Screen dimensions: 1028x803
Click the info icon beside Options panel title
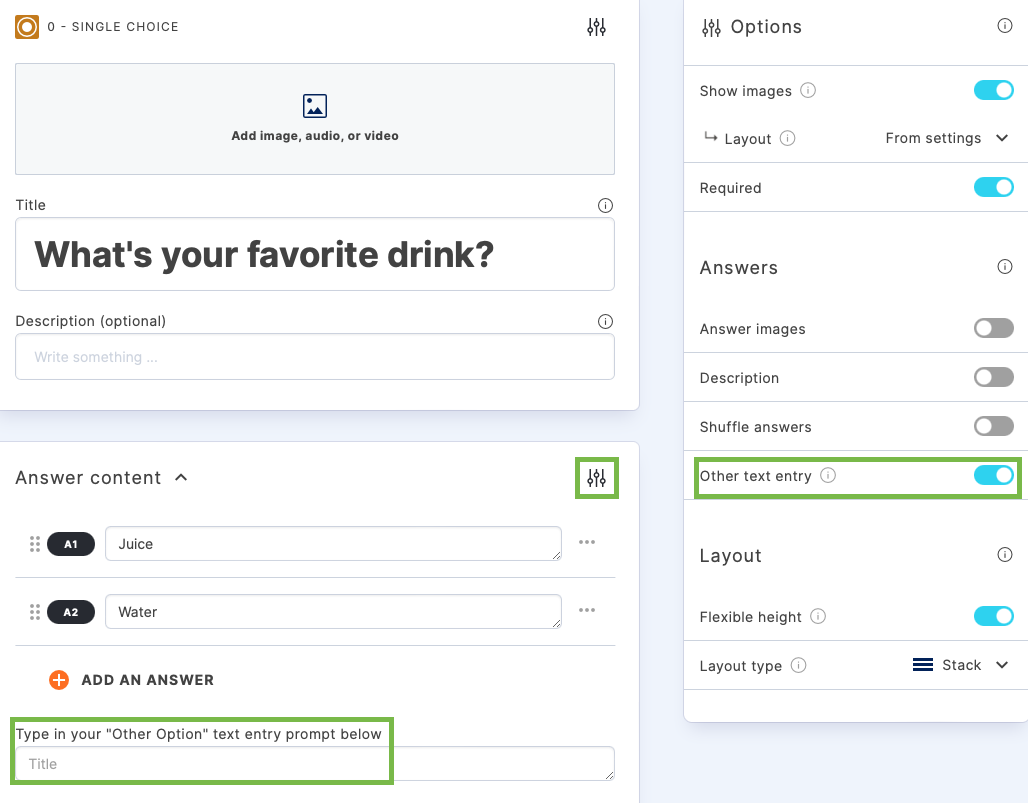click(x=1005, y=26)
